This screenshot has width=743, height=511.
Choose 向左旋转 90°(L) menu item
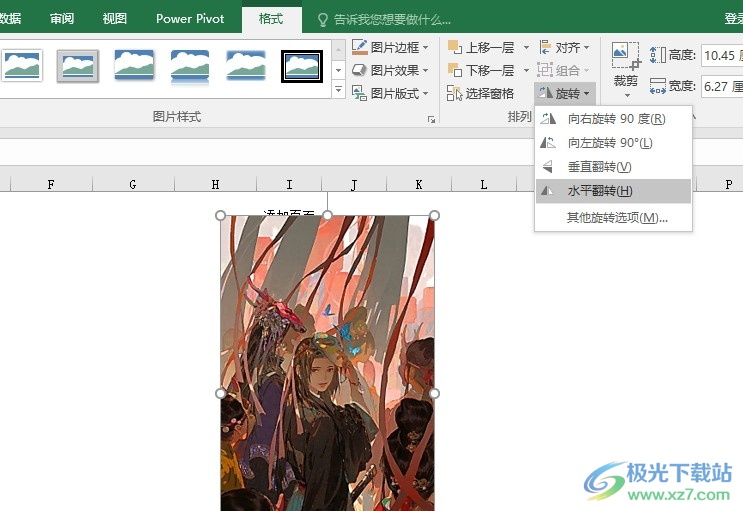pyautogui.click(x=613, y=143)
